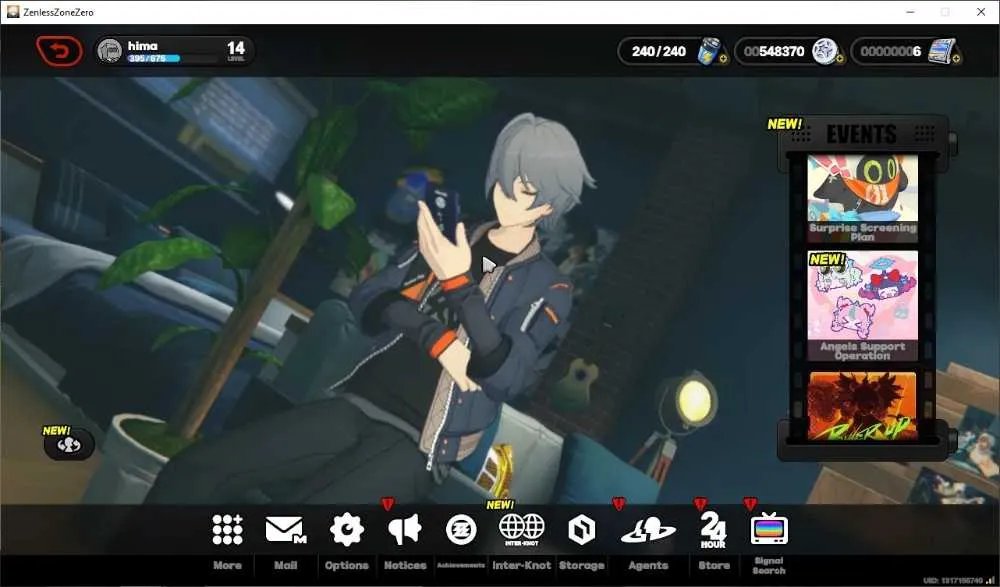Viewport: 1000px width, 587px height.
Task: Open the orange event thumbnail under Angels Support Operation
Action: pos(862,406)
